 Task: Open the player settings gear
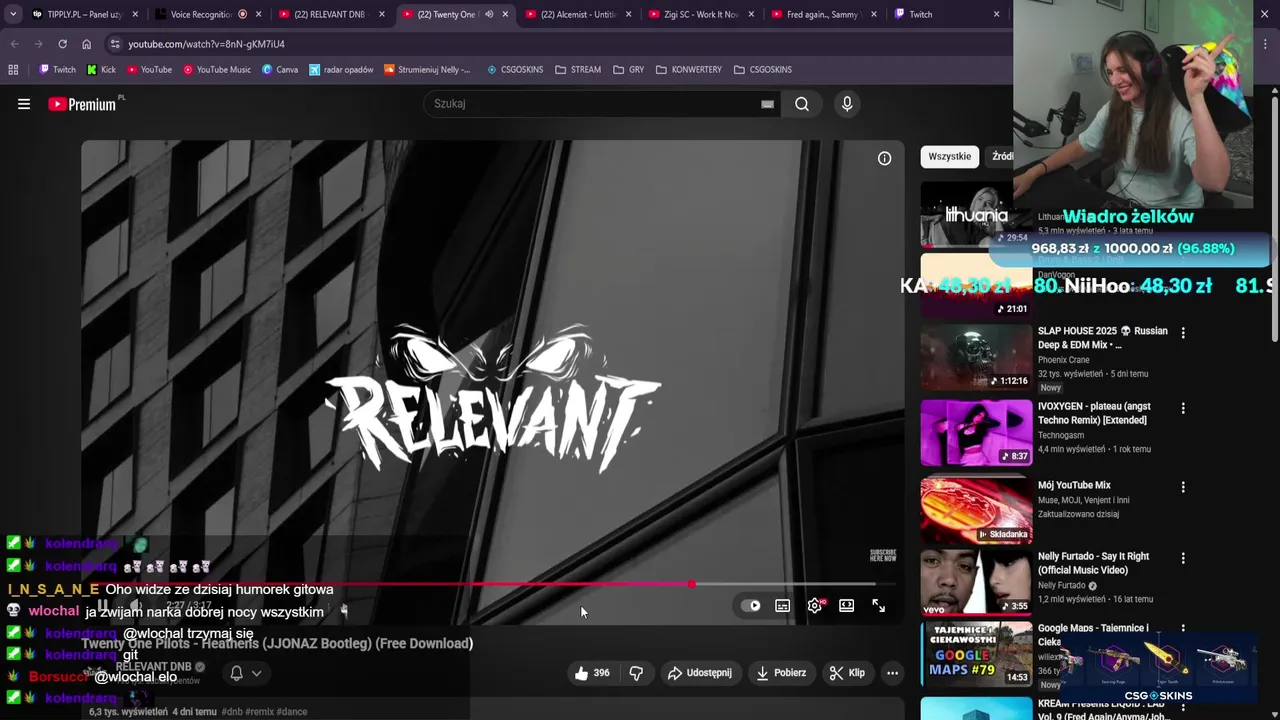pos(815,605)
